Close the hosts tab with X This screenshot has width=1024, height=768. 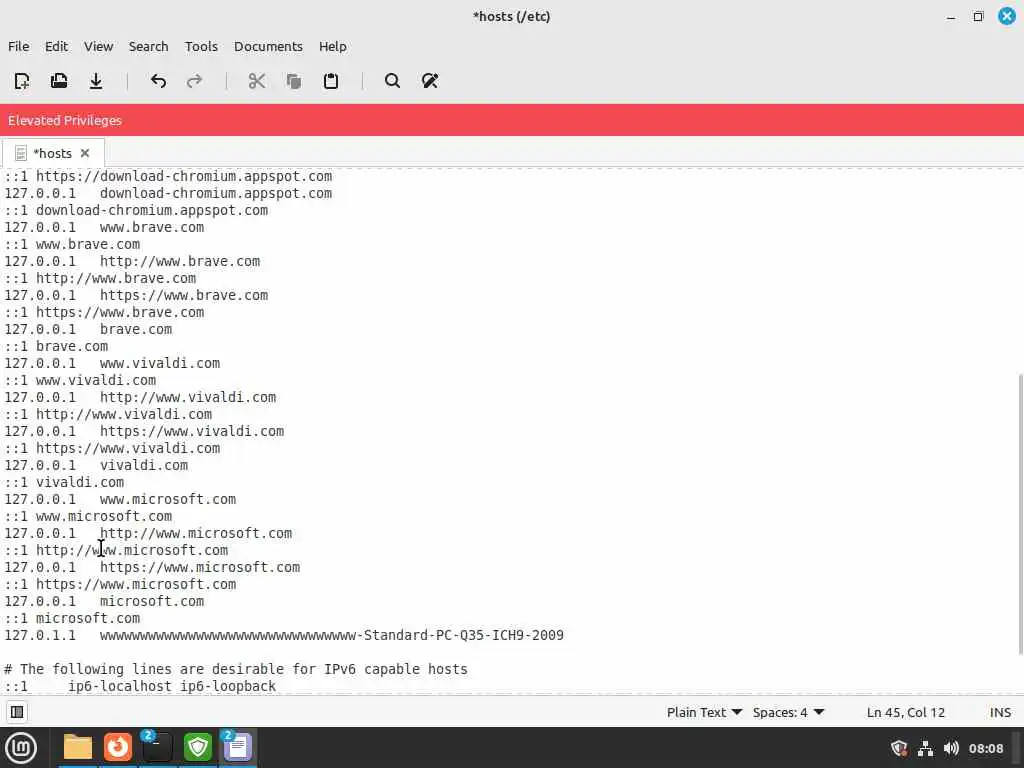(85, 153)
